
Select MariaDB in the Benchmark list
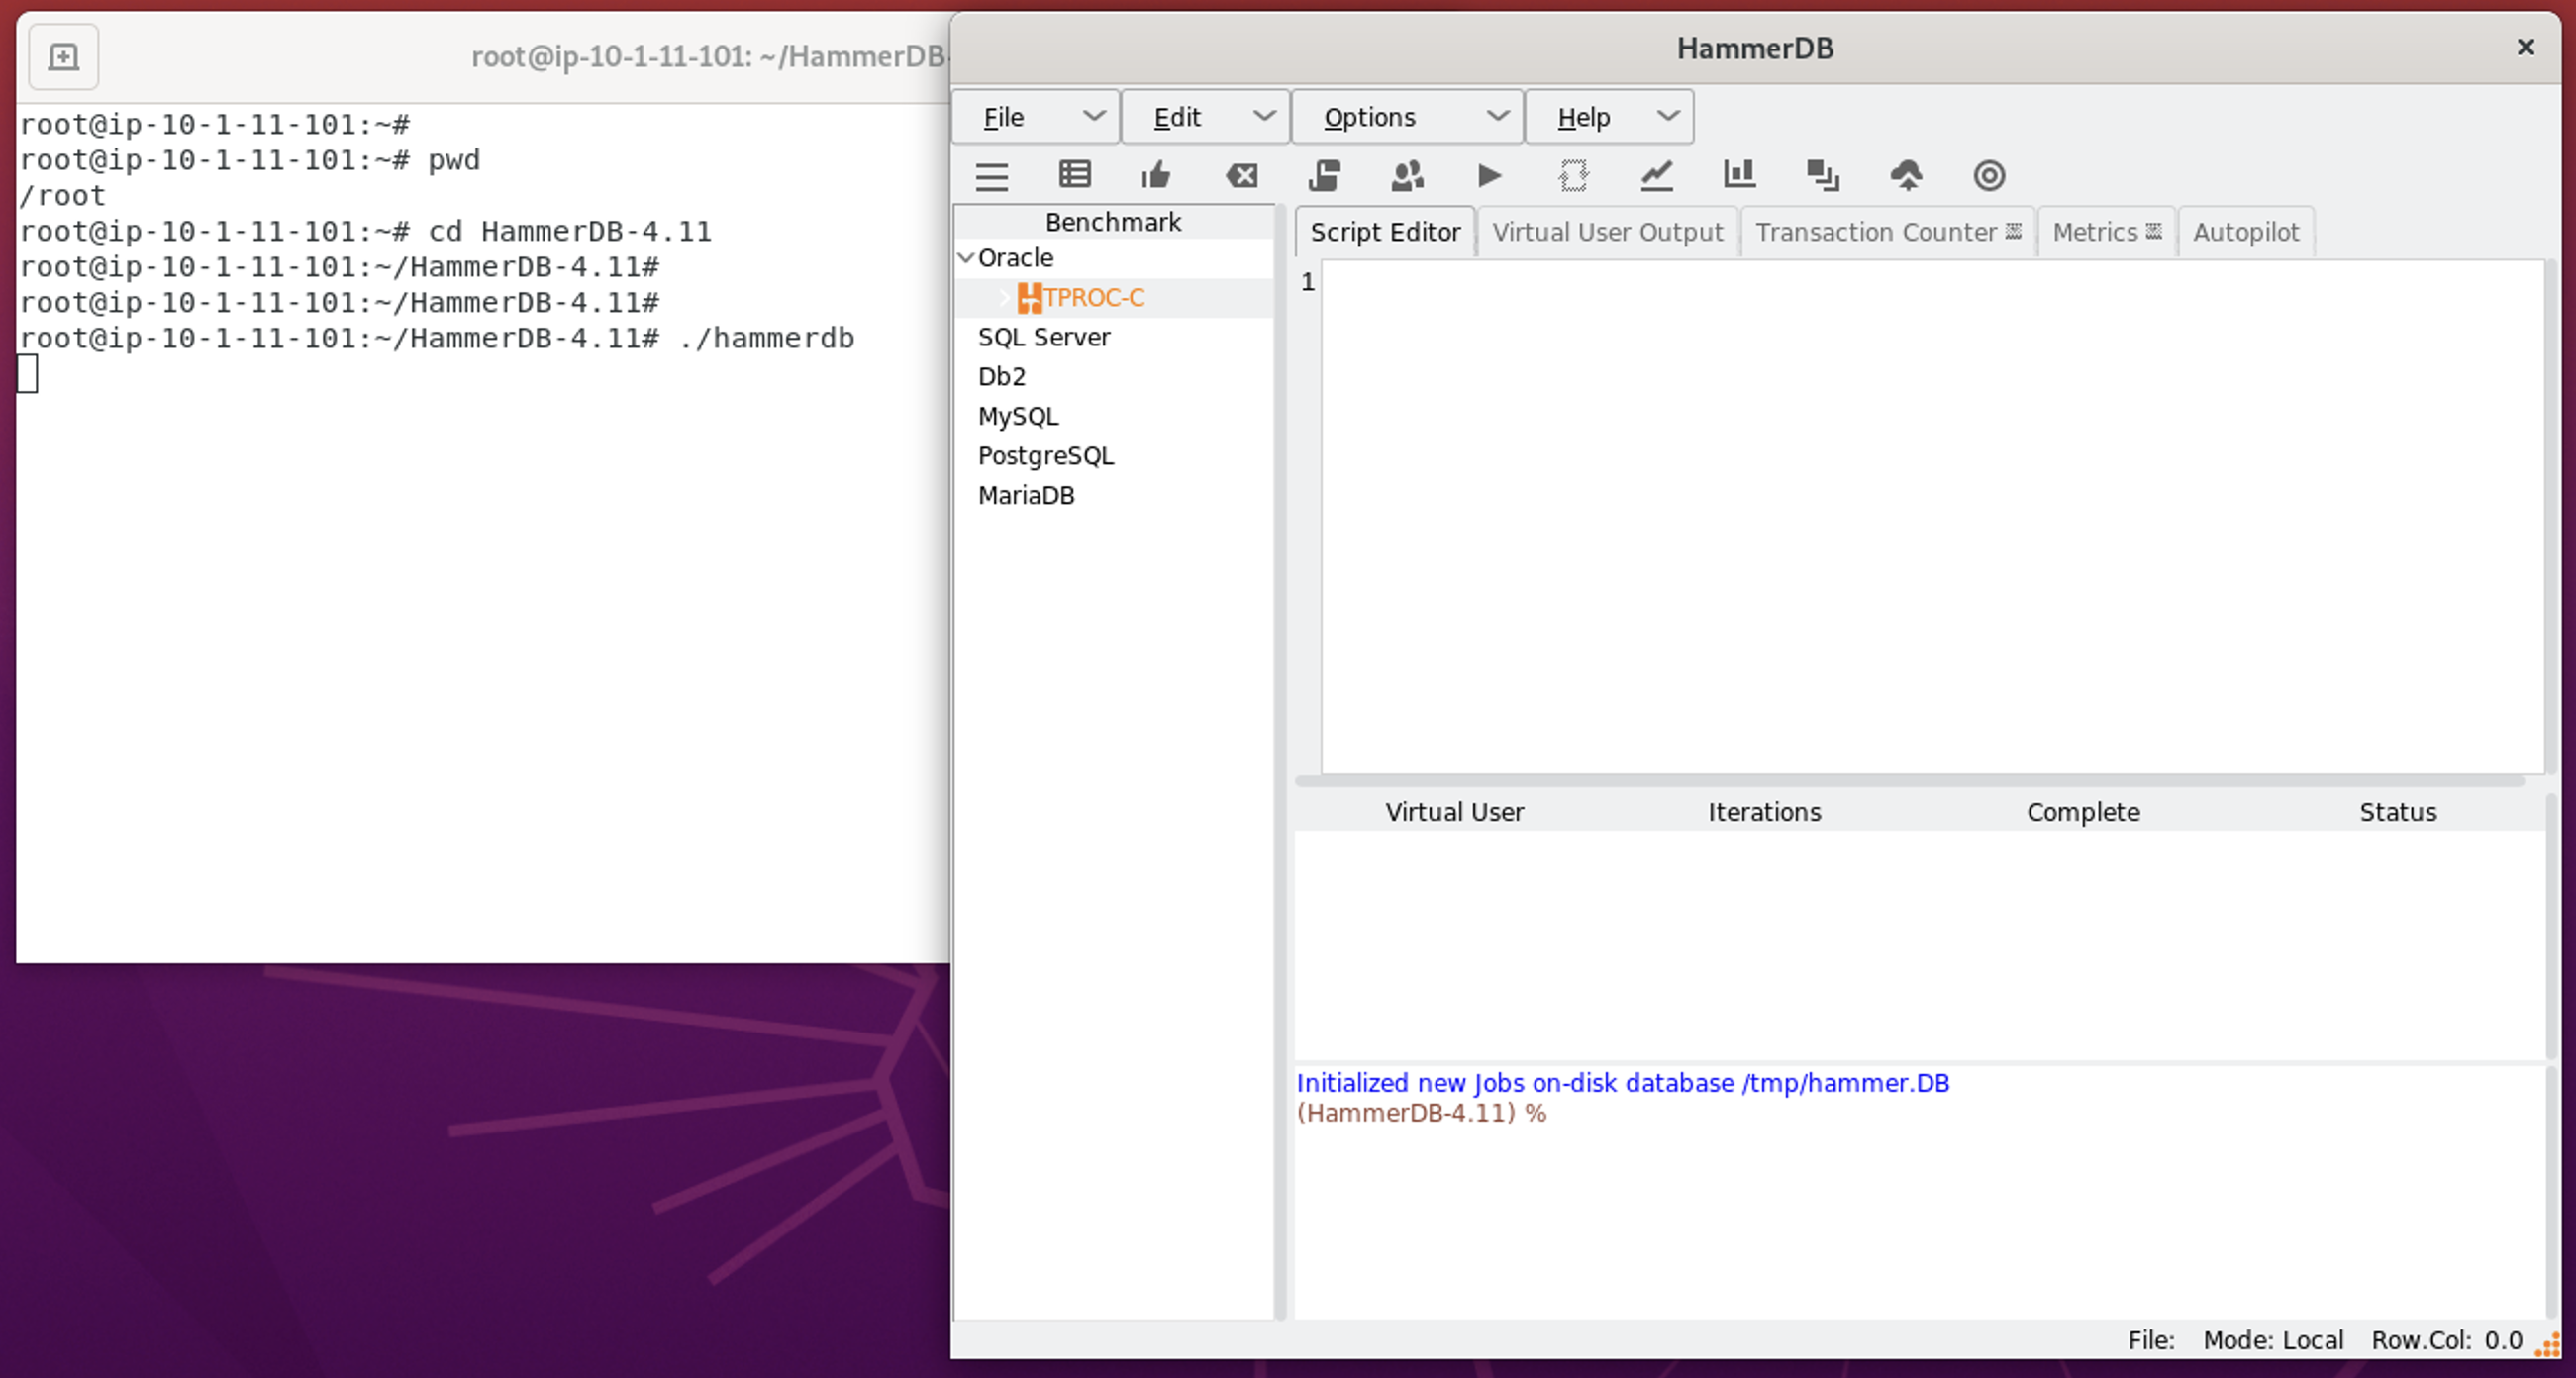tap(1026, 496)
